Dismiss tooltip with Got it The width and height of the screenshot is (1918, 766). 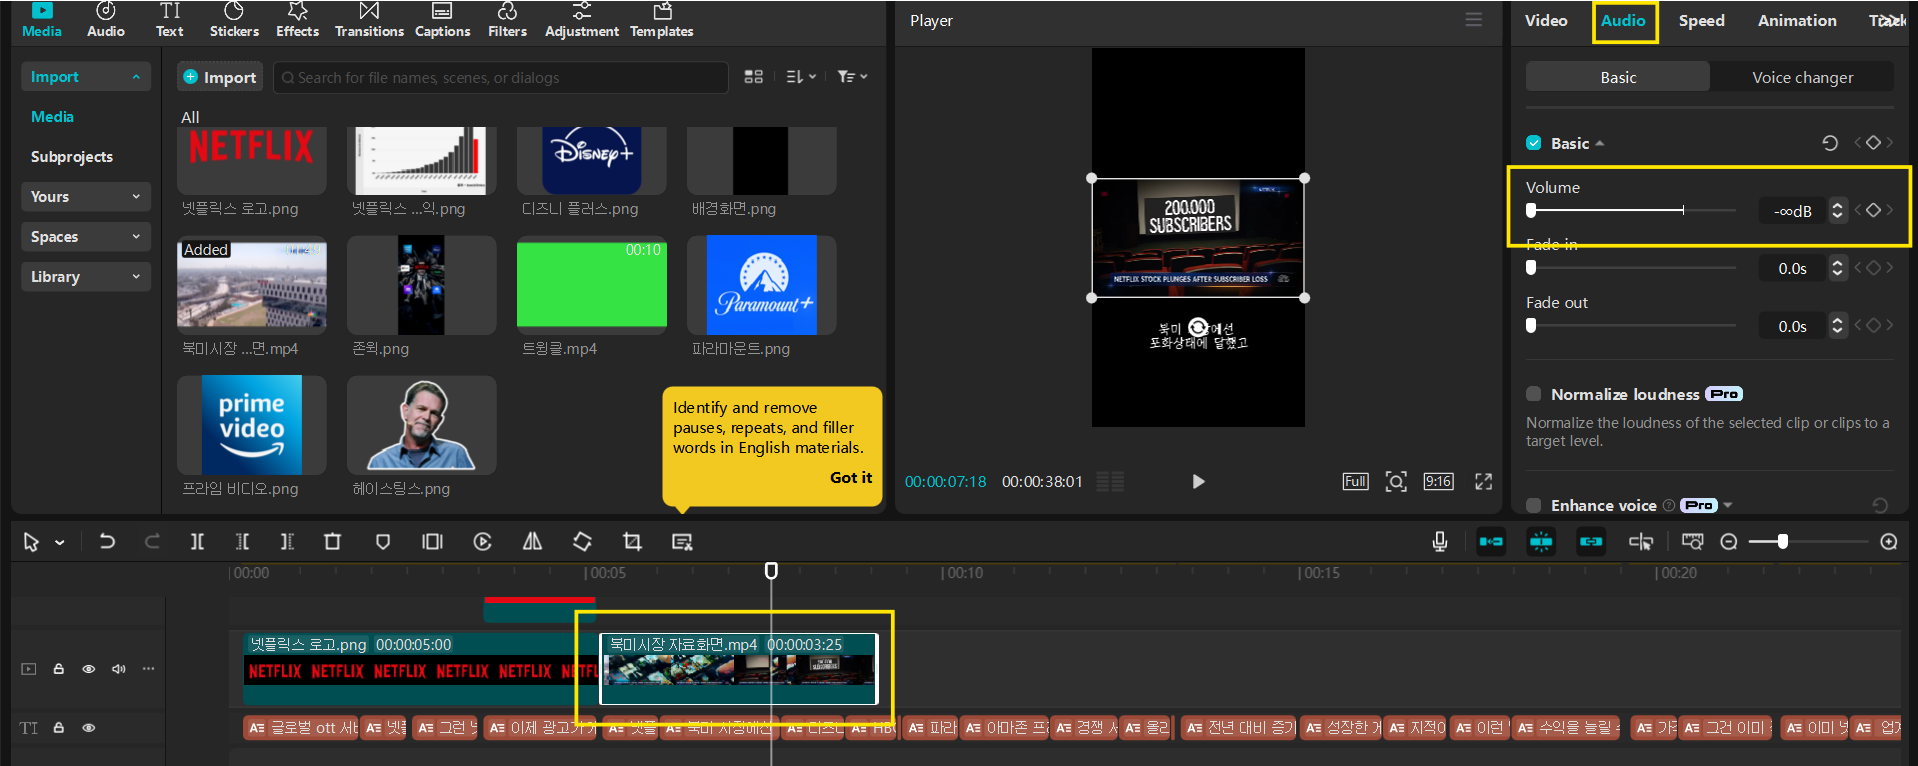(x=851, y=478)
